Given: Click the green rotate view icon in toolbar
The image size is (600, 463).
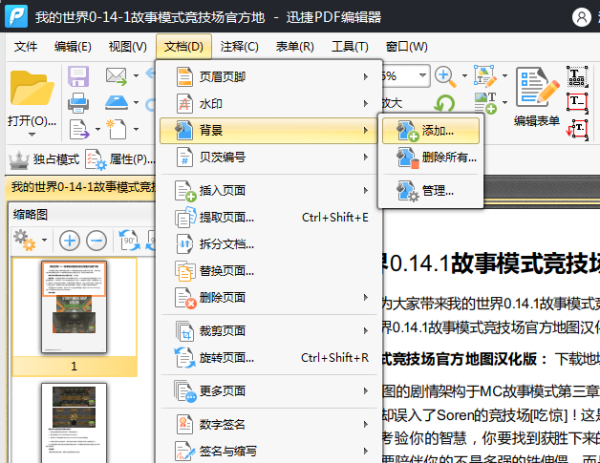Looking at the screenshot, I should point(443,103).
